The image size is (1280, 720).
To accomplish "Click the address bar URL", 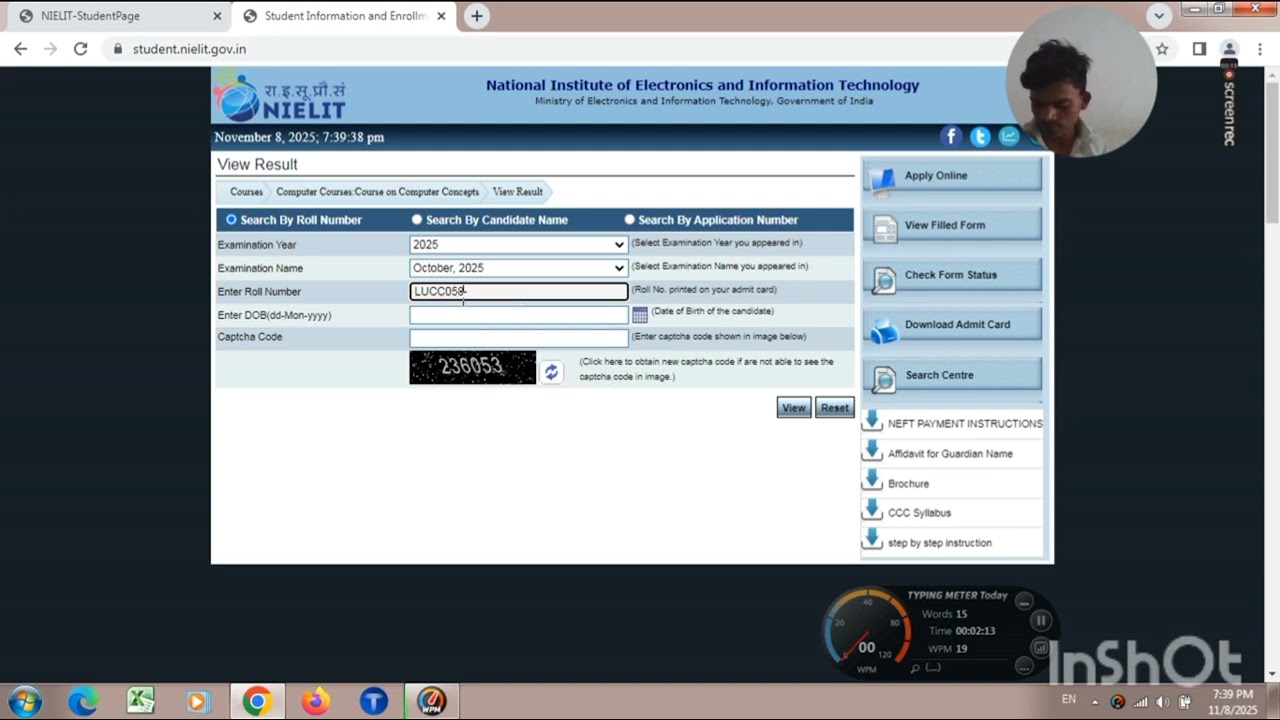I will [189, 49].
